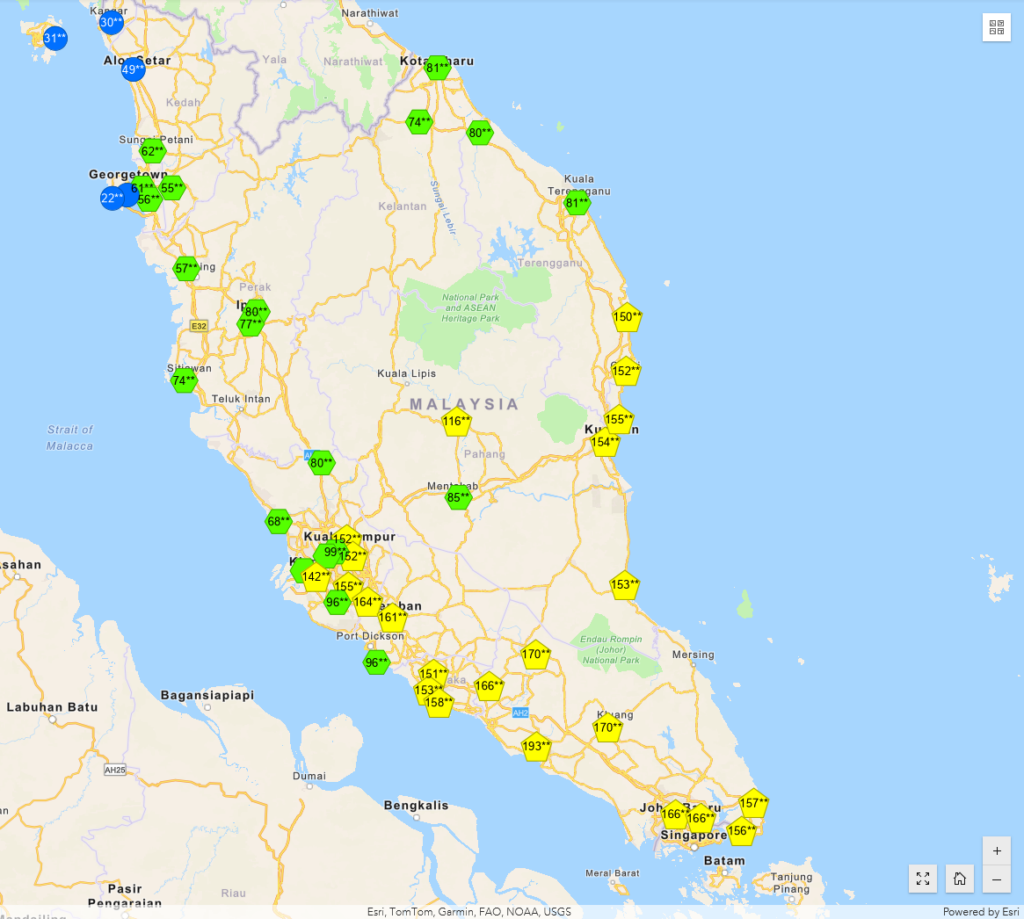Screen dimensions: 1024x919
Task: Select the blue 22** marker near Georgetown
Action: coord(112,198)
